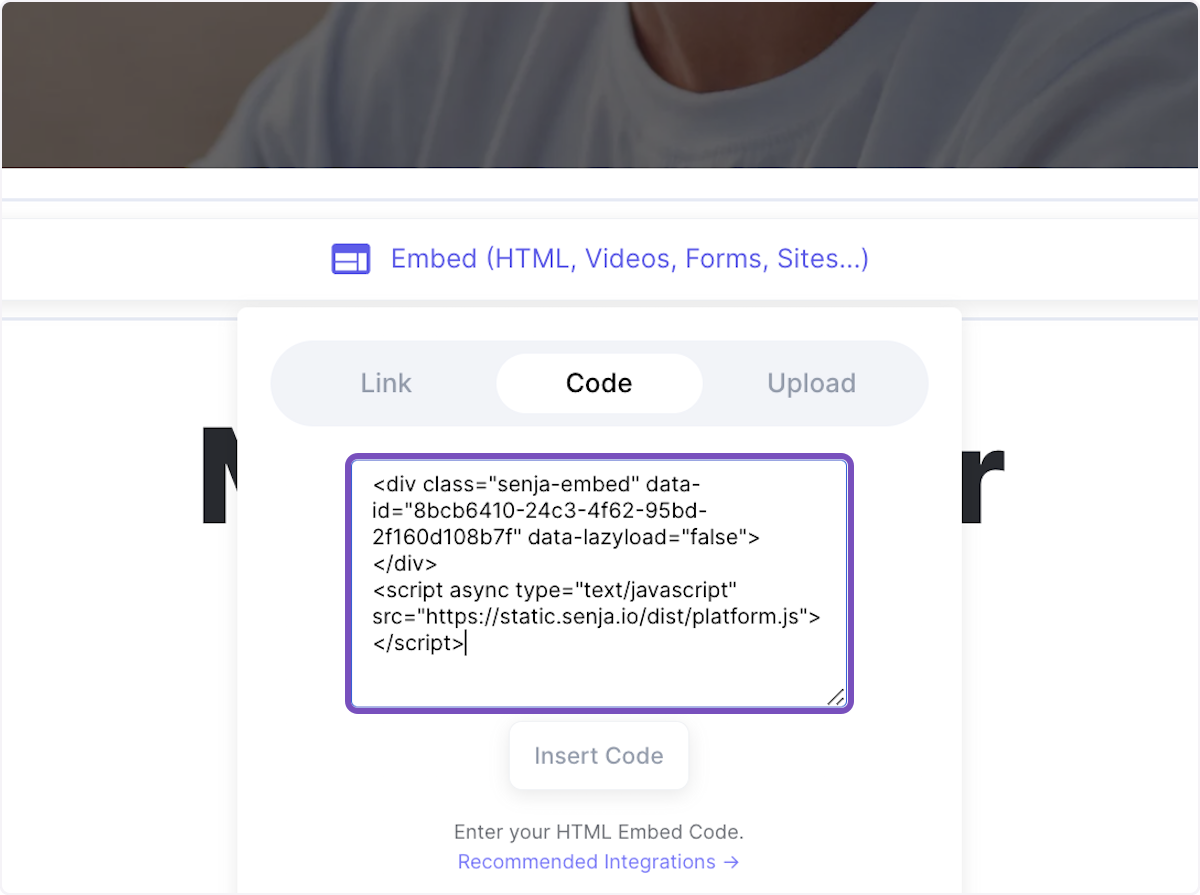The width and height of the screenshot is (1200, 895).
Task: Click inside the HTML embed code field
Action: point(598,580)
